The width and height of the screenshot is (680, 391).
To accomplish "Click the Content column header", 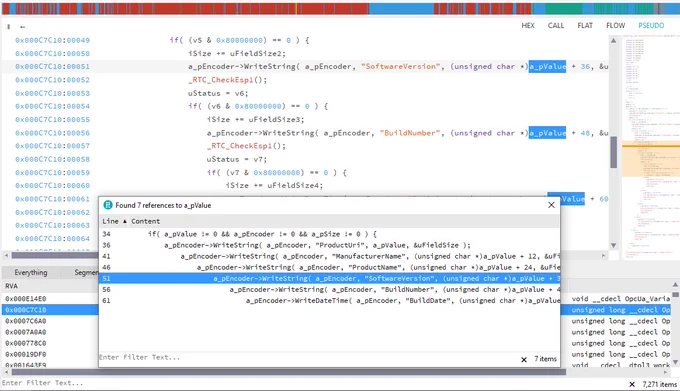I will click(146, 221).
